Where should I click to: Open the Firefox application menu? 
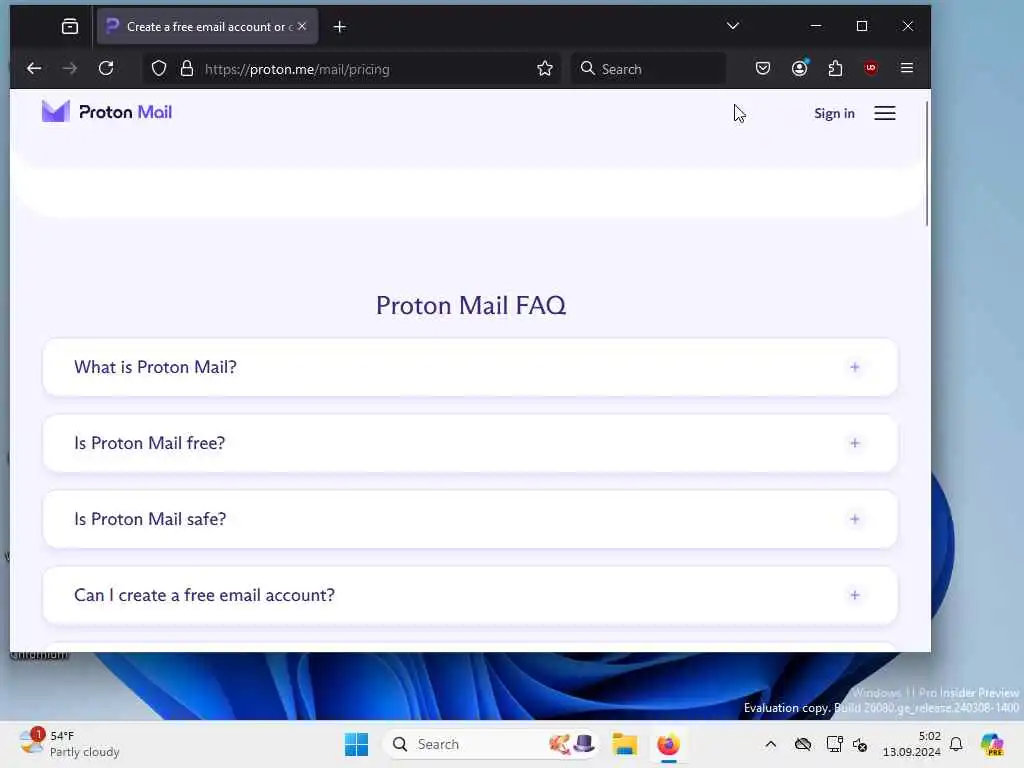[x=906, y=68]
